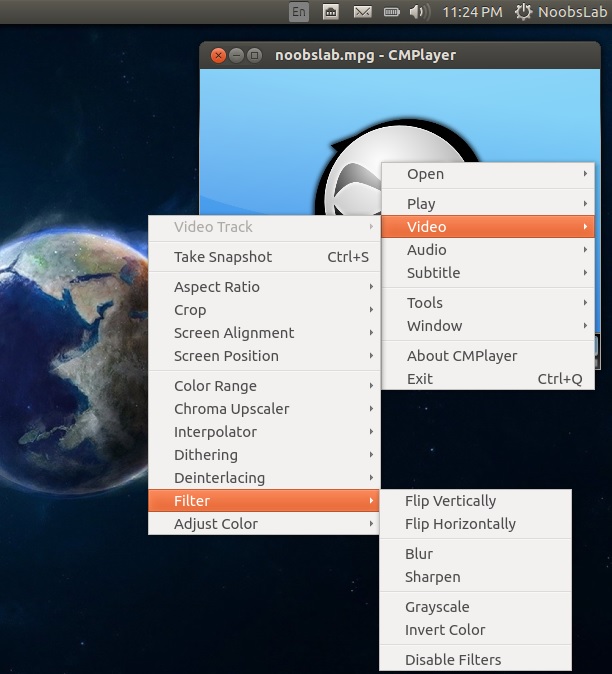Open the mail envelope indicator
612x674 pixels.
tap(362, 12)
